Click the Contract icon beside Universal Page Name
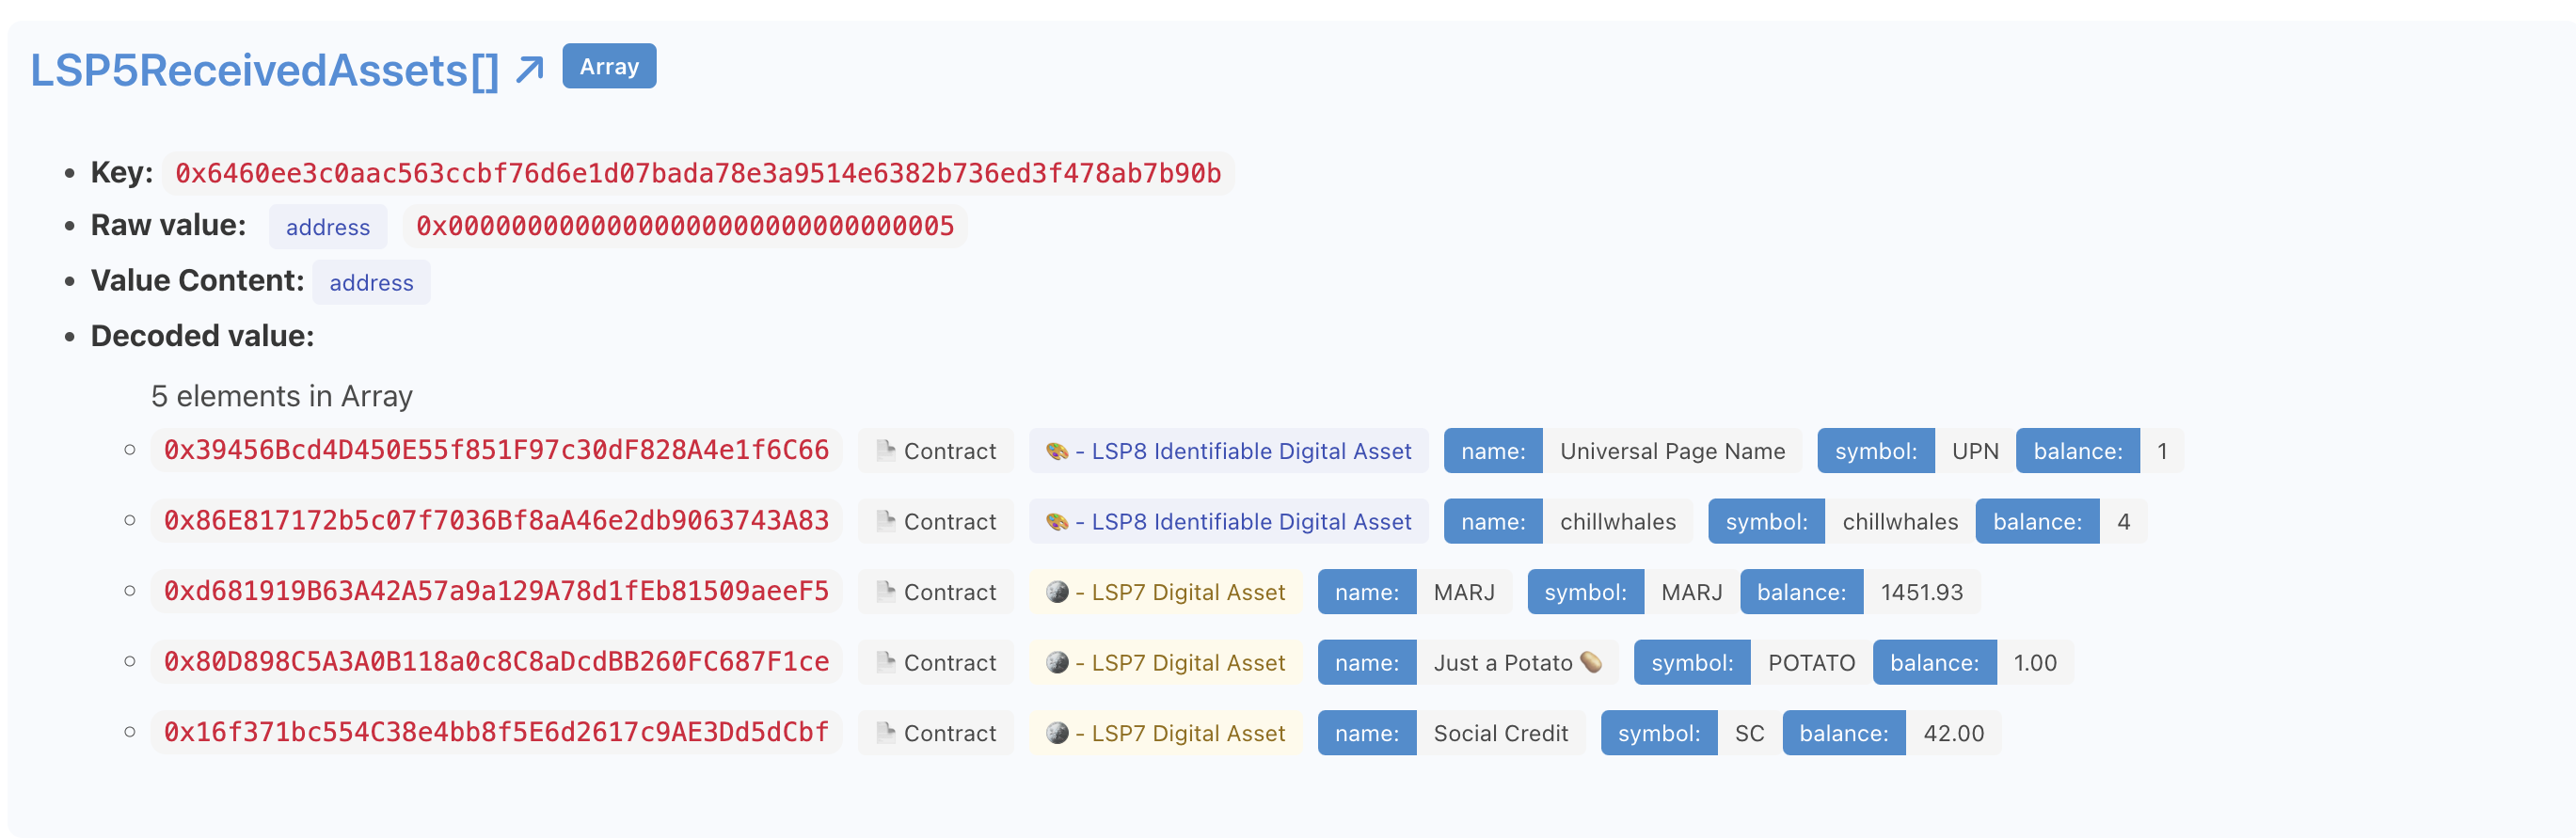The image size is (2576, 839). pyautogui.click(x=884, y=450)
